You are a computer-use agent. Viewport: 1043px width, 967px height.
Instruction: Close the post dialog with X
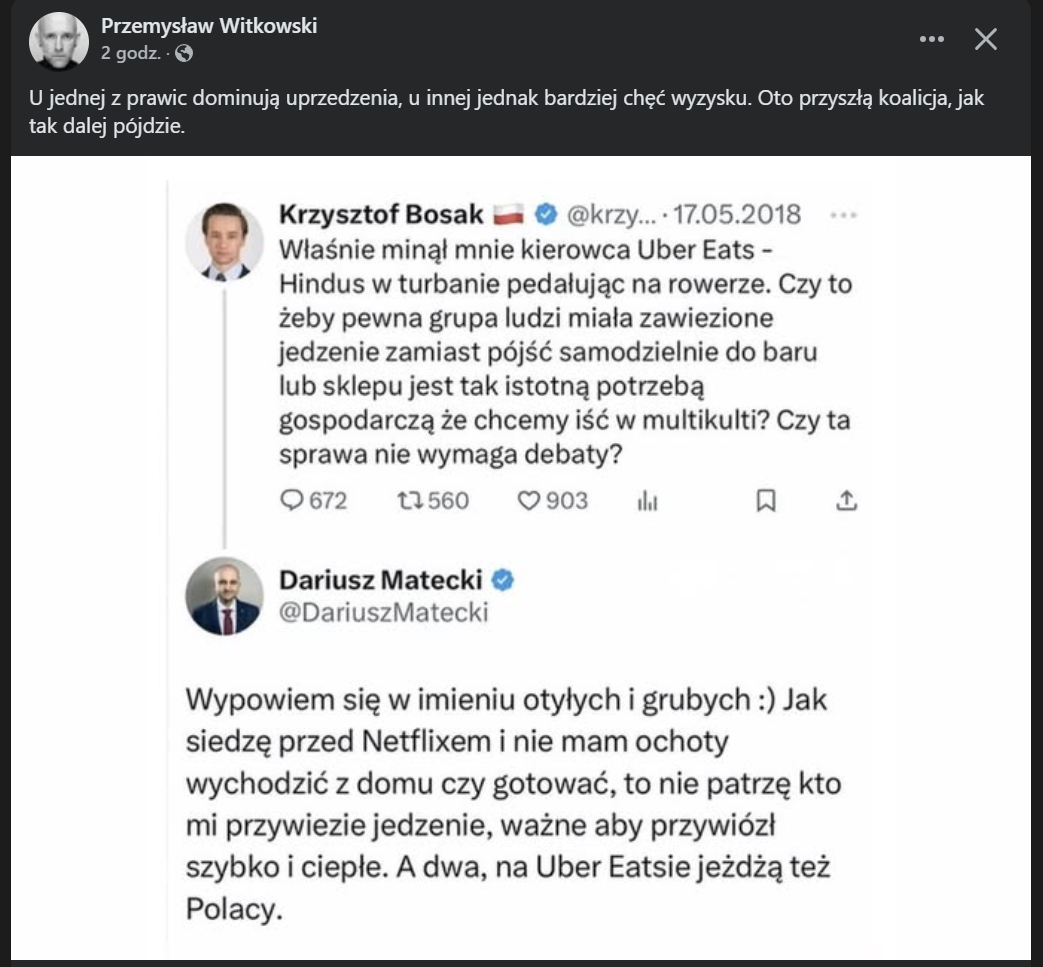coord(986,39)
